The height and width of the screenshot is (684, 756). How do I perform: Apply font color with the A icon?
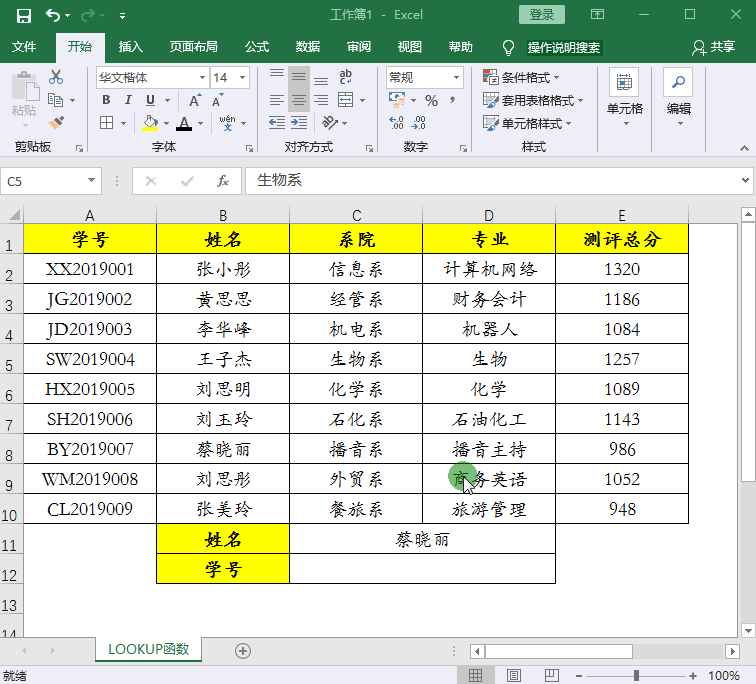click(184, 123)
